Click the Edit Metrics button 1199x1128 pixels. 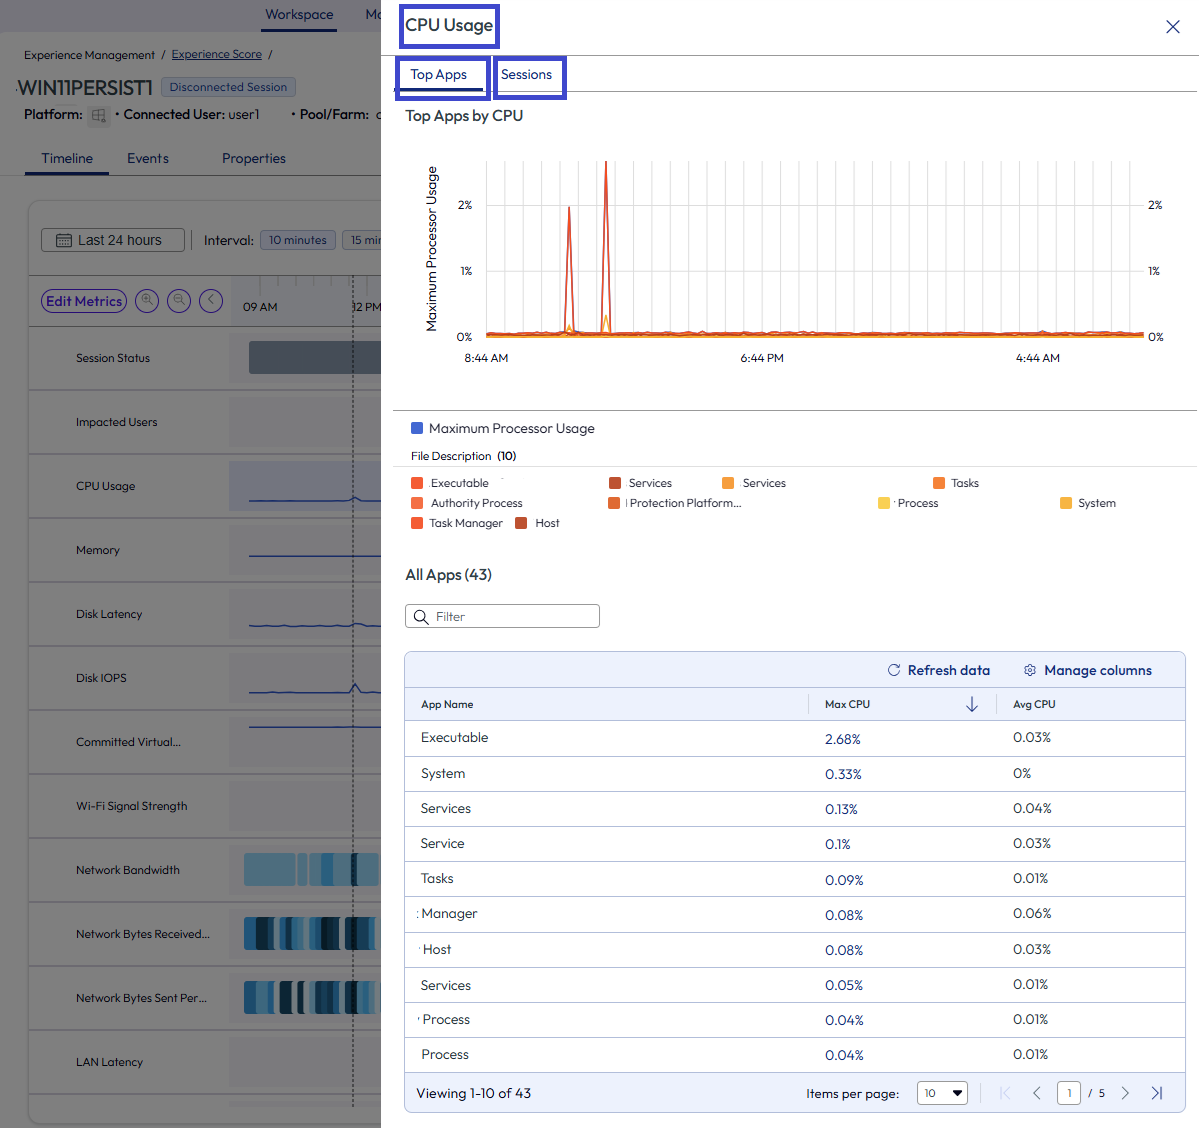pyautogui.click(x=83, y=301)
